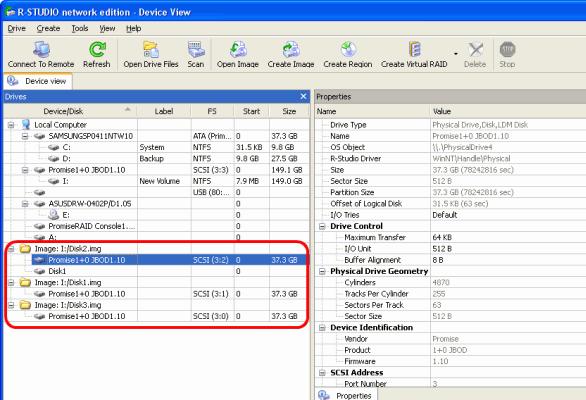Viewport: 586px width, 400px height.
Task: Click the Vendor Promise value
Action: 445,339
